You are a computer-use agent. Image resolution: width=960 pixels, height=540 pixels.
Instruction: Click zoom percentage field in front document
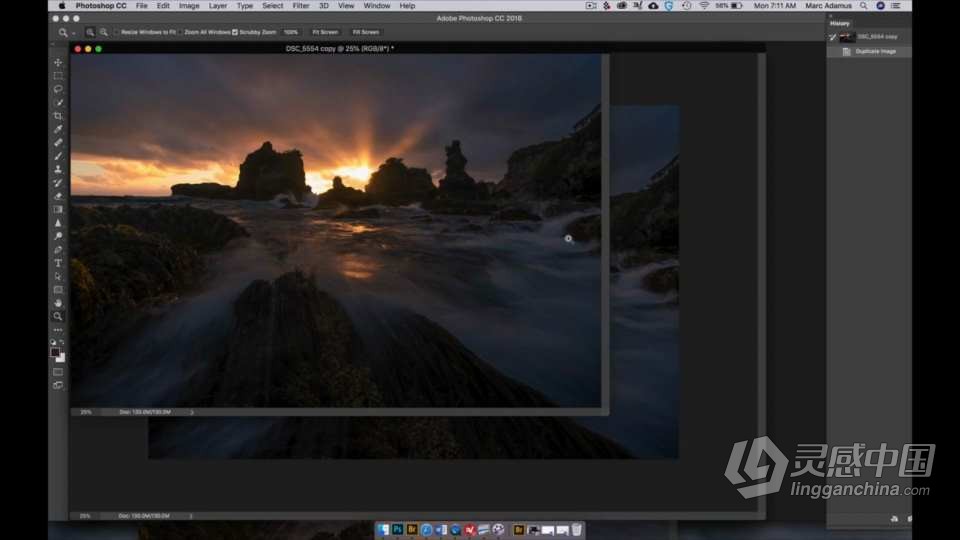(86, 412)
